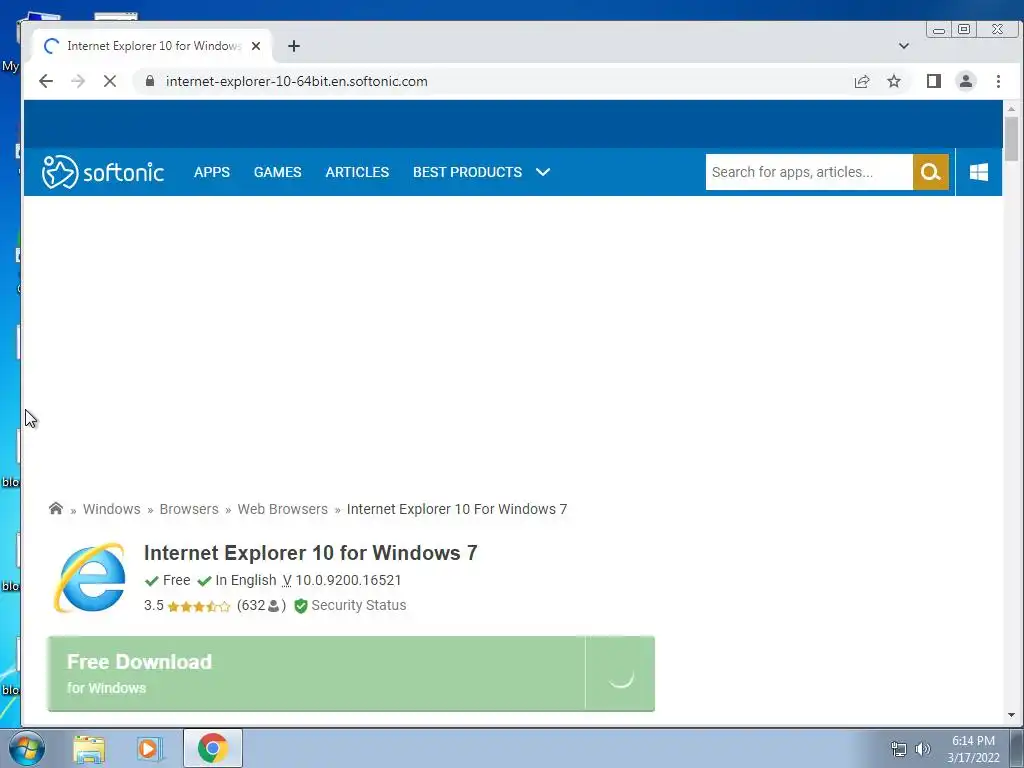This screenshot has height=768, width=1024.
Task: Open Chrome's three-dot menu
Action: click(x=998, y=81)
